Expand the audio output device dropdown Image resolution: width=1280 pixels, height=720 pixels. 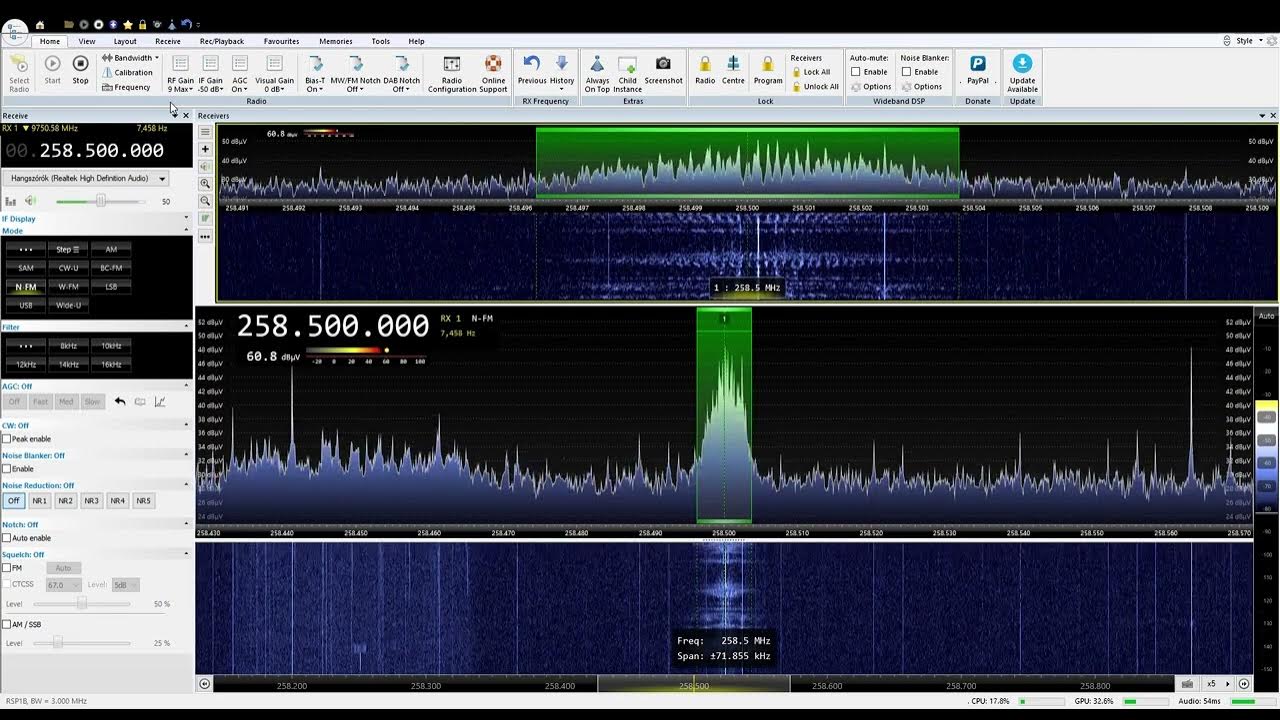click(162, 178)
